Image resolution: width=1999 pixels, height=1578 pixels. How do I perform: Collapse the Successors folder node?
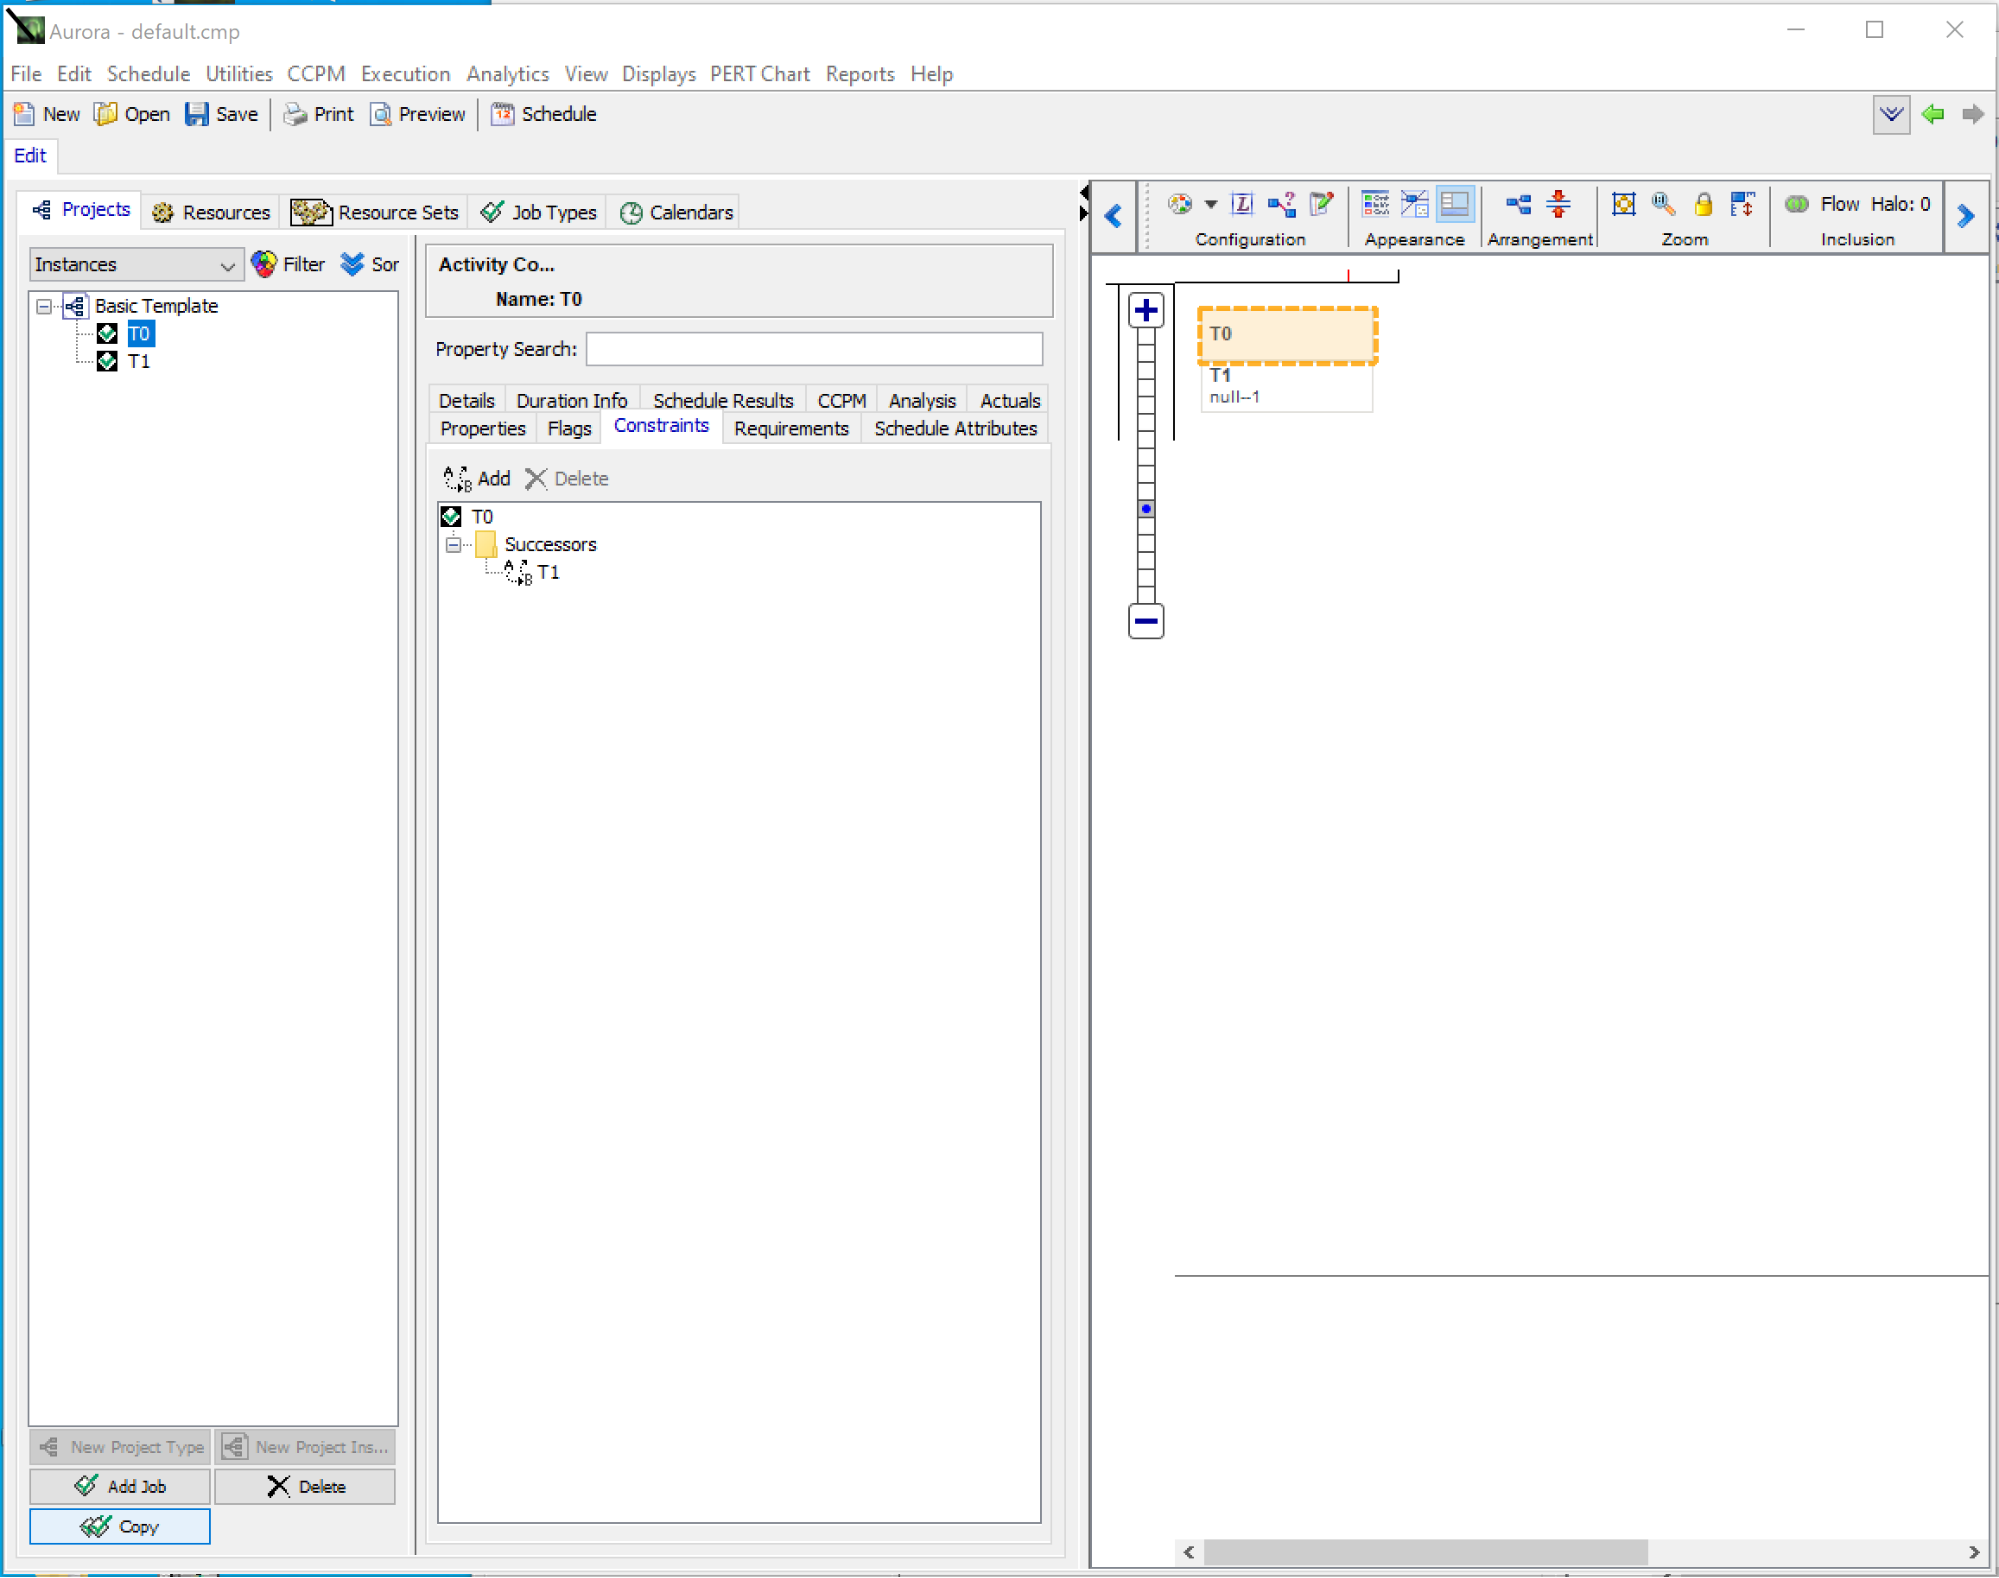pyautogui.click(x=453, y=544)
